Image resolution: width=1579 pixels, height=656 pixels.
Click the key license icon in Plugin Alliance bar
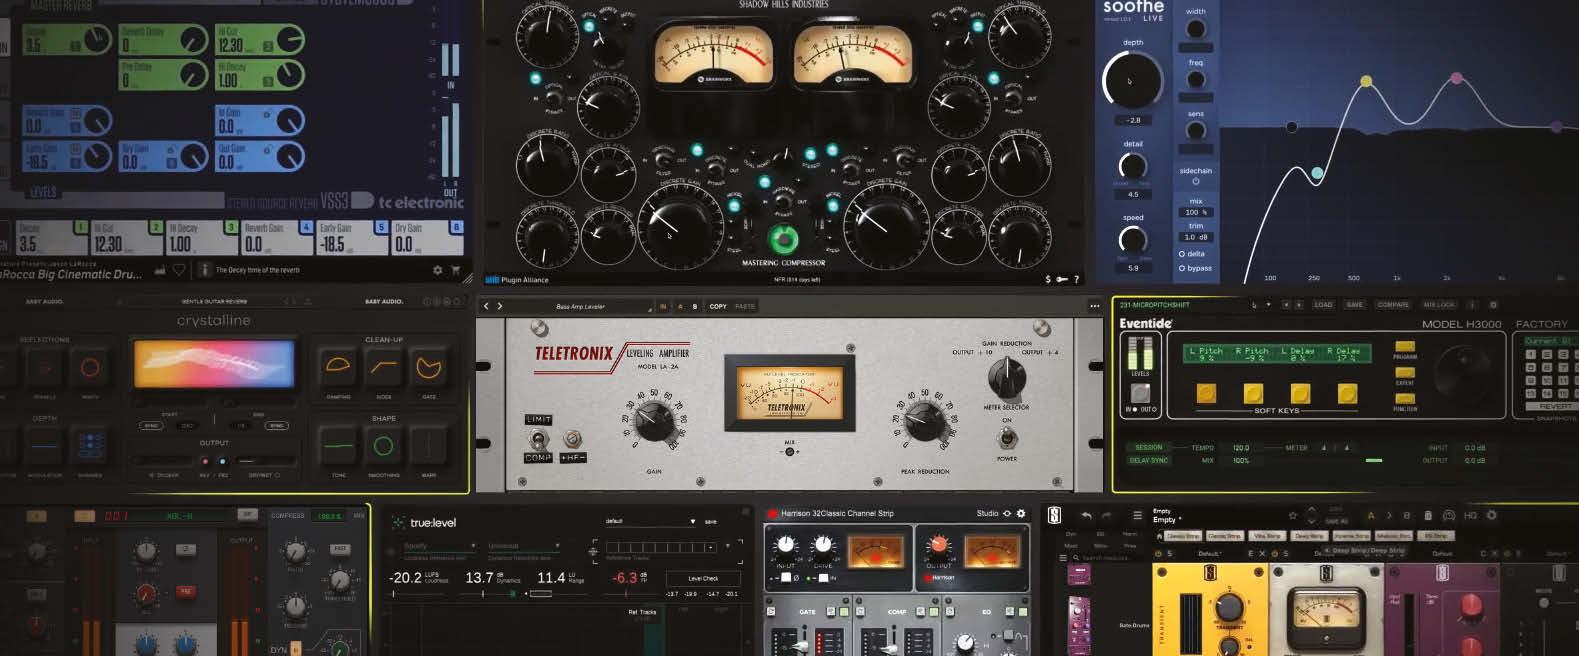pyautogui.click(x=1061, y=280)
